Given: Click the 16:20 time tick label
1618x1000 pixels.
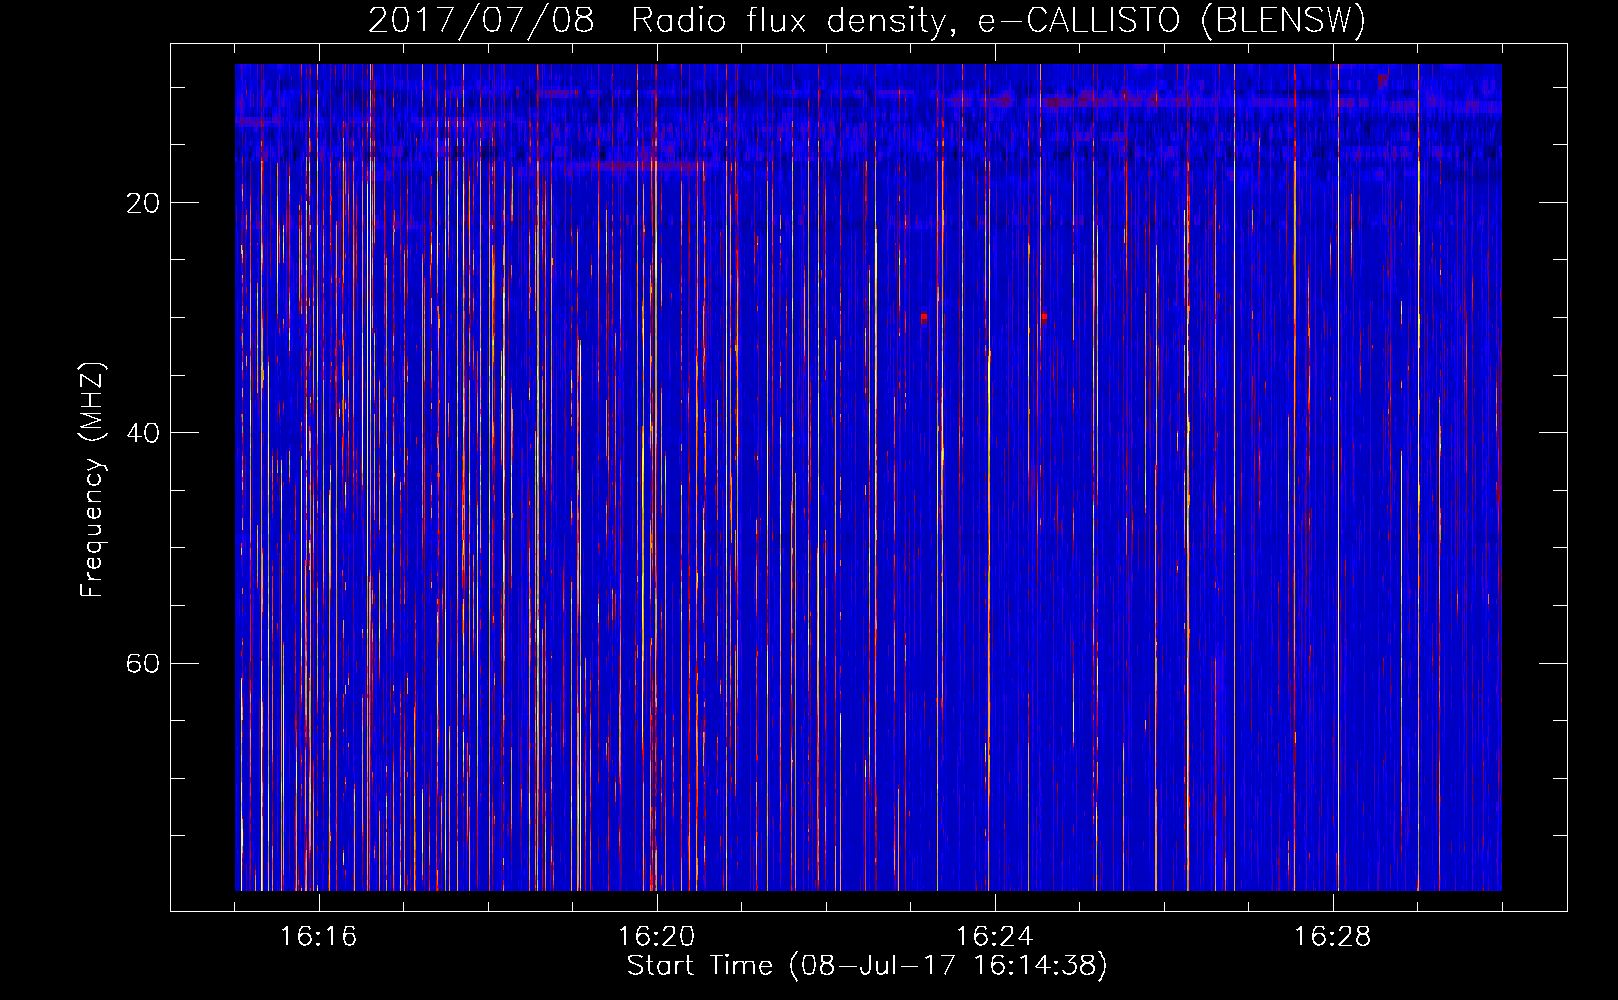Looking at the screenshot, I should [x=656, y=937].
